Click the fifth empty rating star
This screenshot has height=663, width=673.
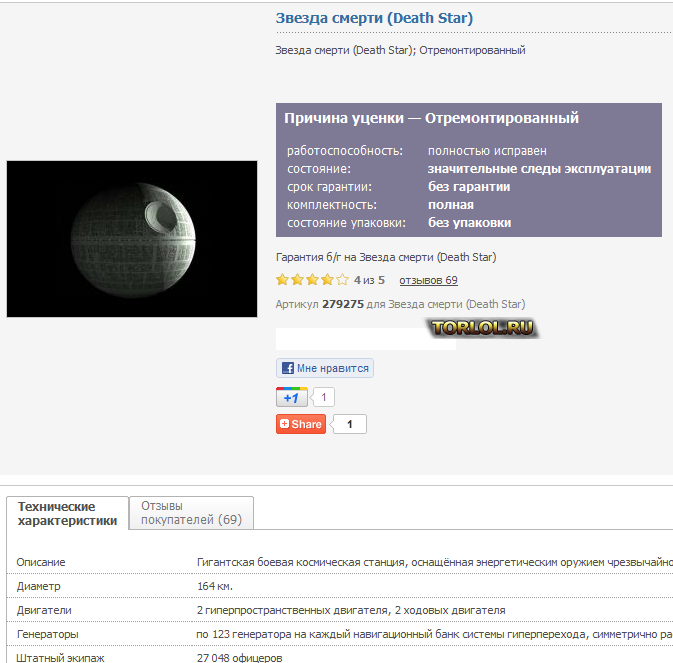point(342,280)
